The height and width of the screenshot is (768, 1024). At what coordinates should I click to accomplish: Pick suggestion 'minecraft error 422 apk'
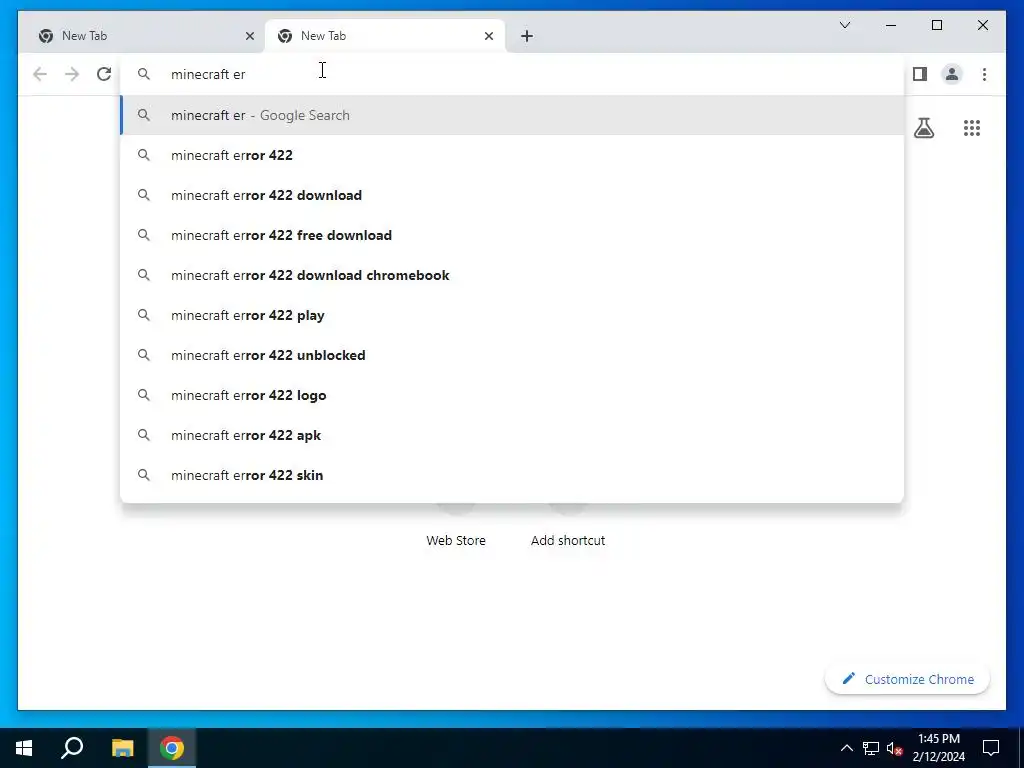[x=512, y=435]
